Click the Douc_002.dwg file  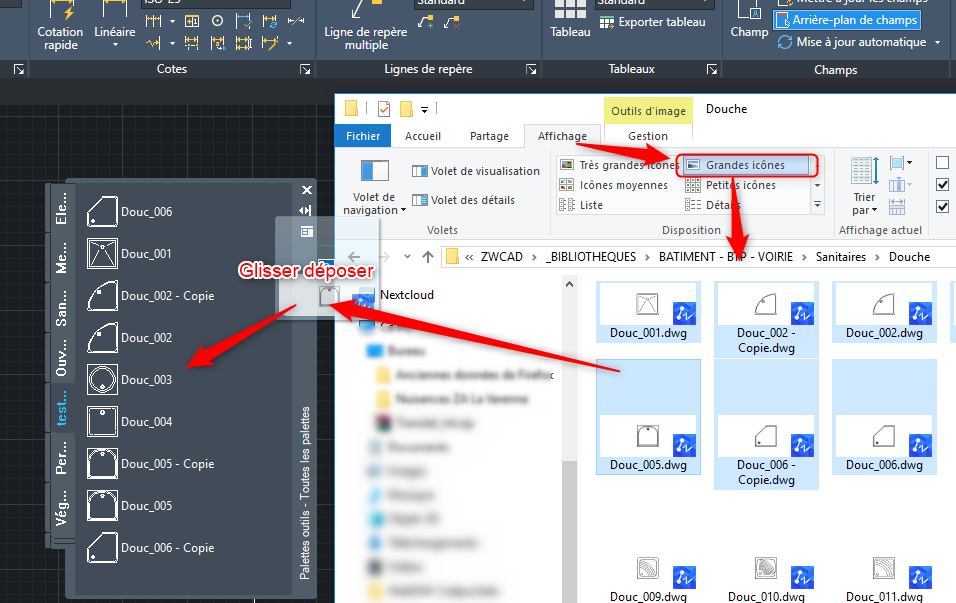click(x=883, y=312)
